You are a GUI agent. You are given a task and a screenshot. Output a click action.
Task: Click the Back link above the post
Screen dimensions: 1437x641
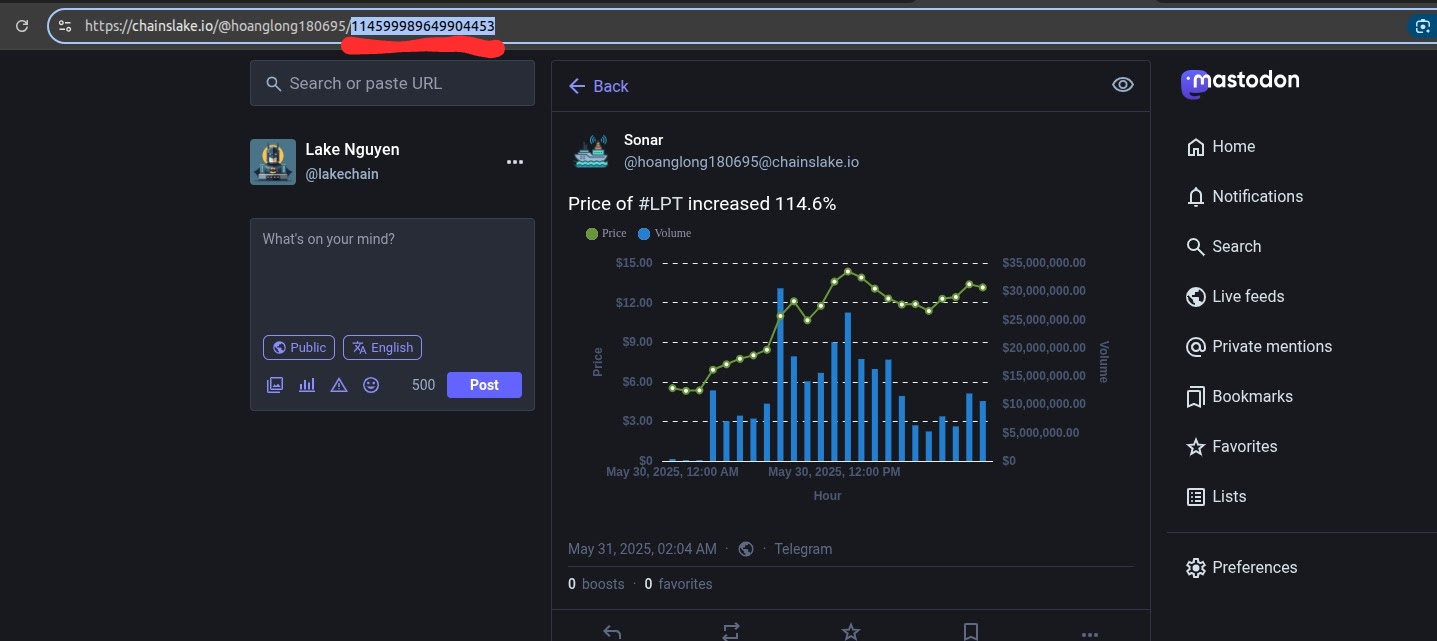[598, 86]
